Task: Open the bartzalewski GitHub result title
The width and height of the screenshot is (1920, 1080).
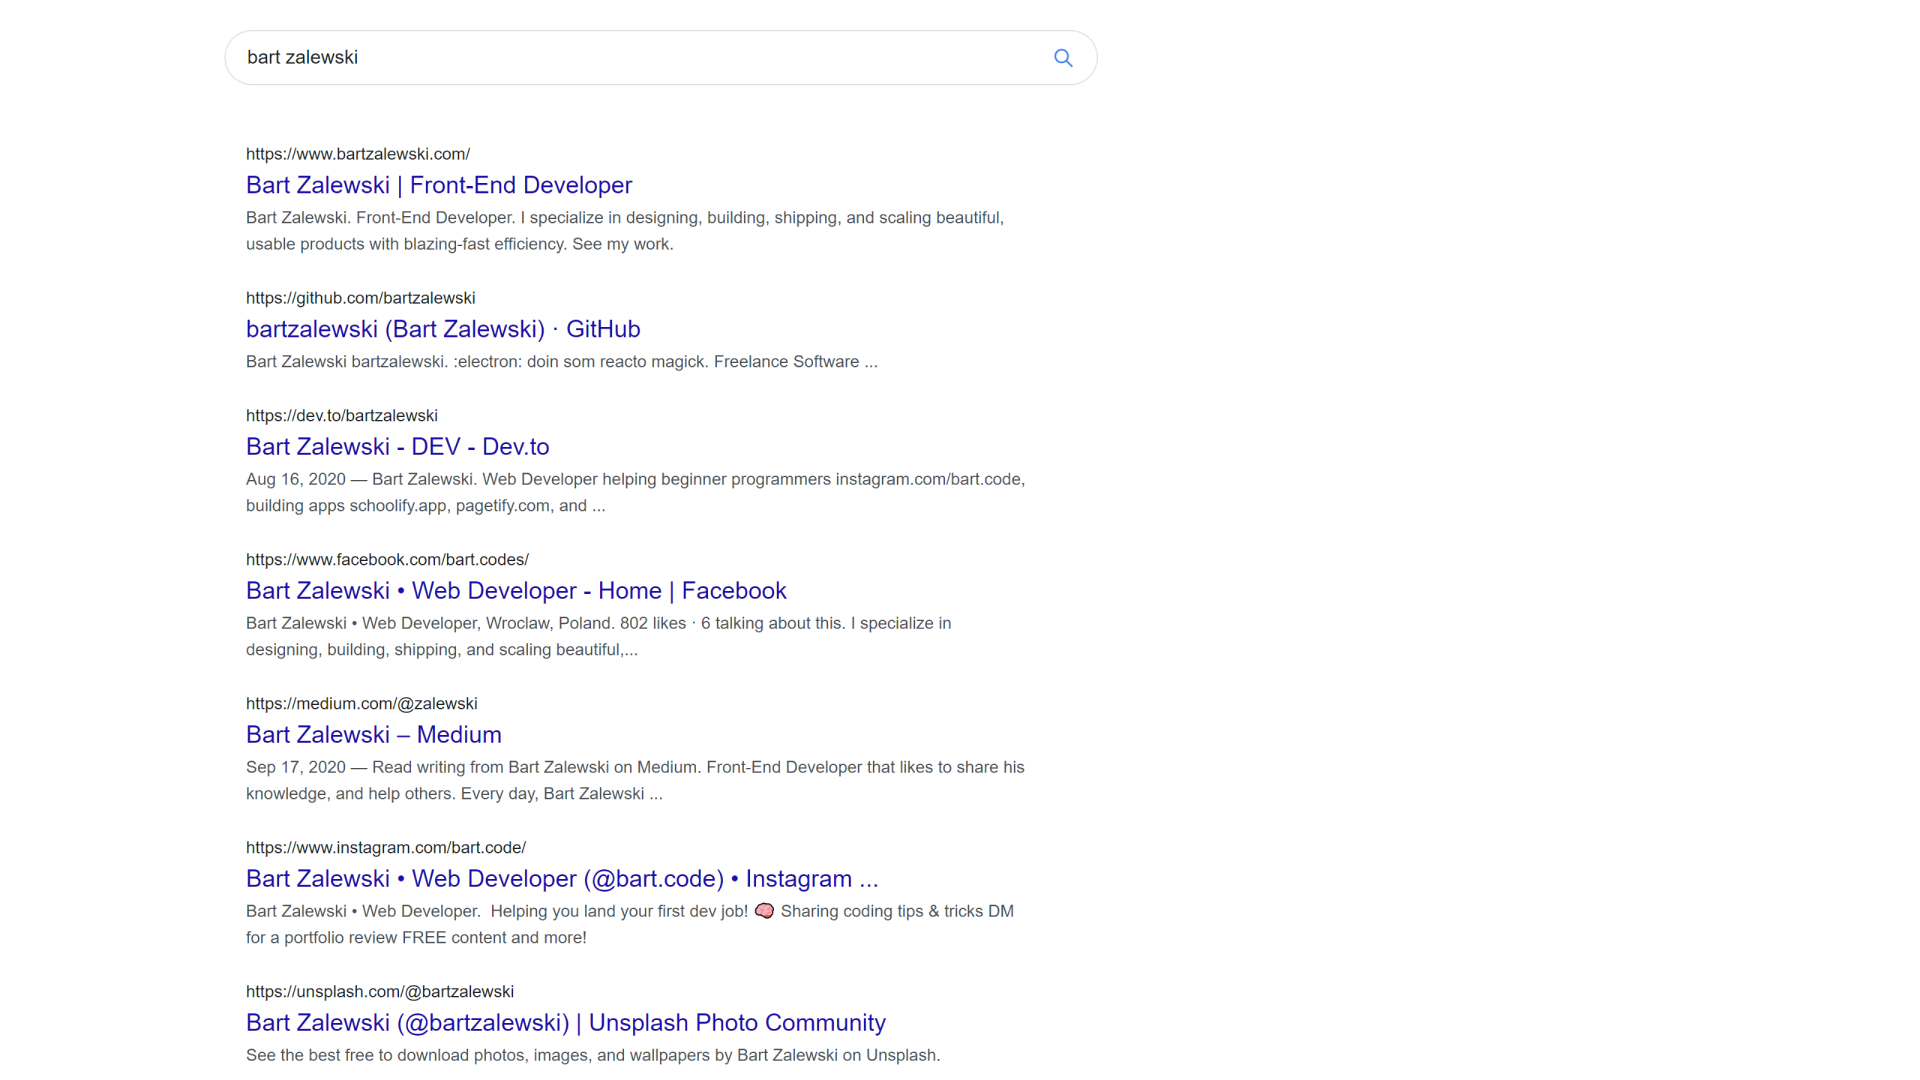Action: [443, 329]
